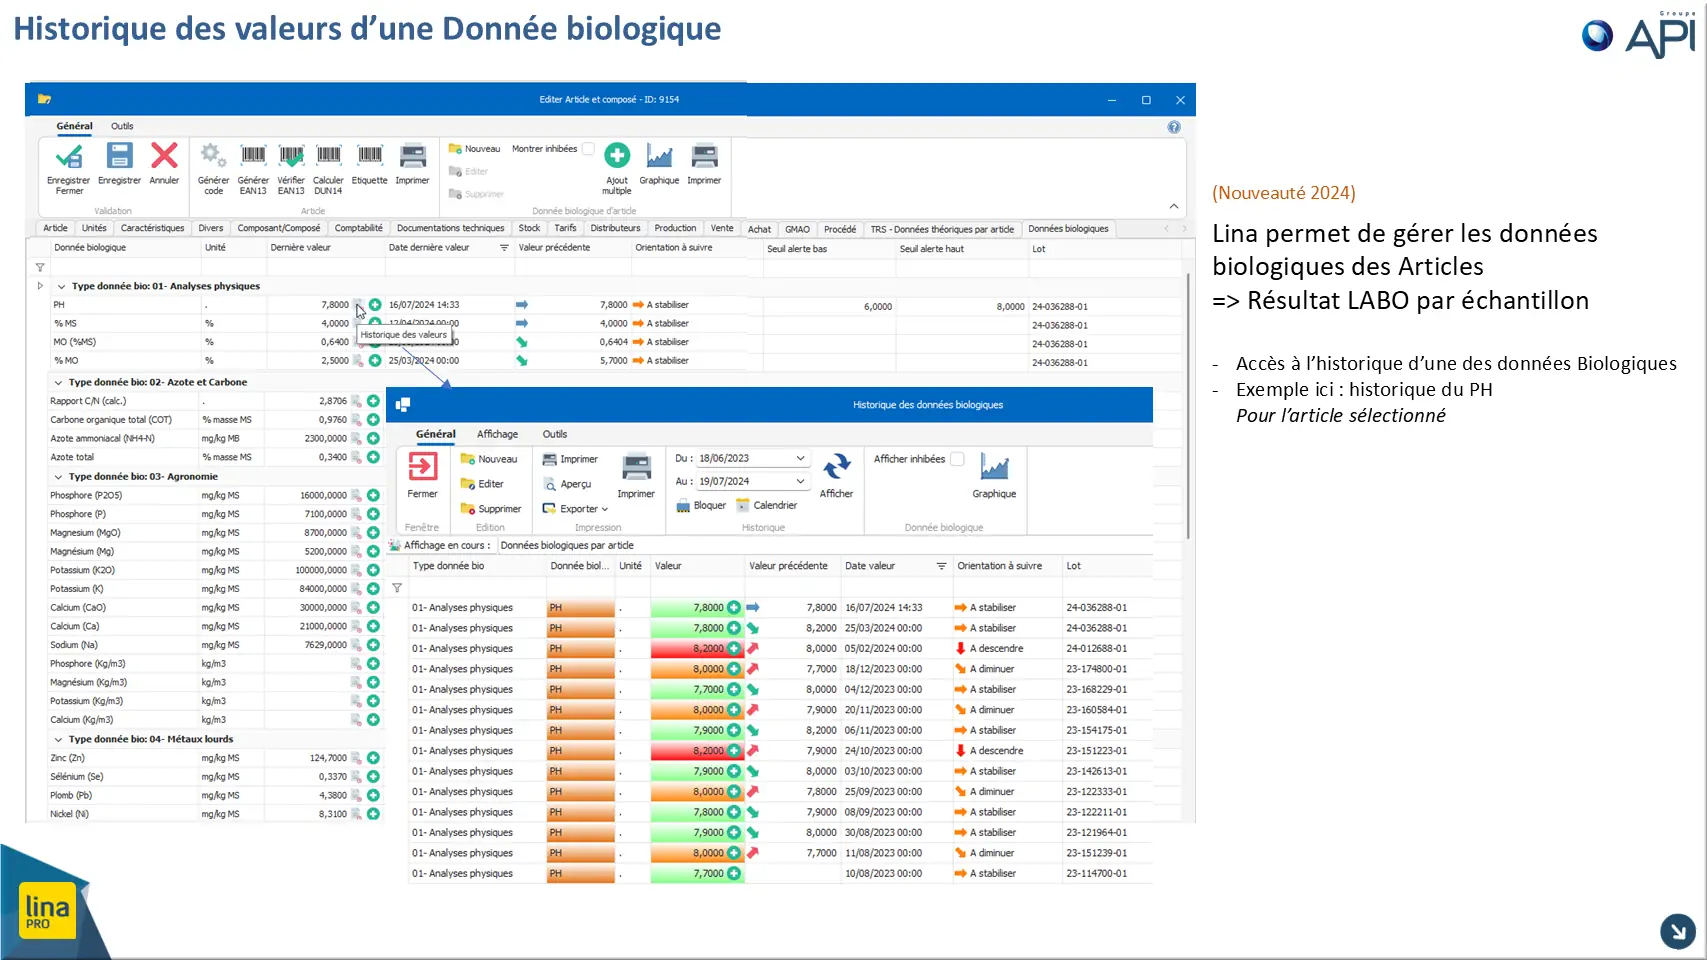This screenshot has width=1707, height=960.
Task: Enable the Afficher inhibées checkbox
Action: pos(957,459)
